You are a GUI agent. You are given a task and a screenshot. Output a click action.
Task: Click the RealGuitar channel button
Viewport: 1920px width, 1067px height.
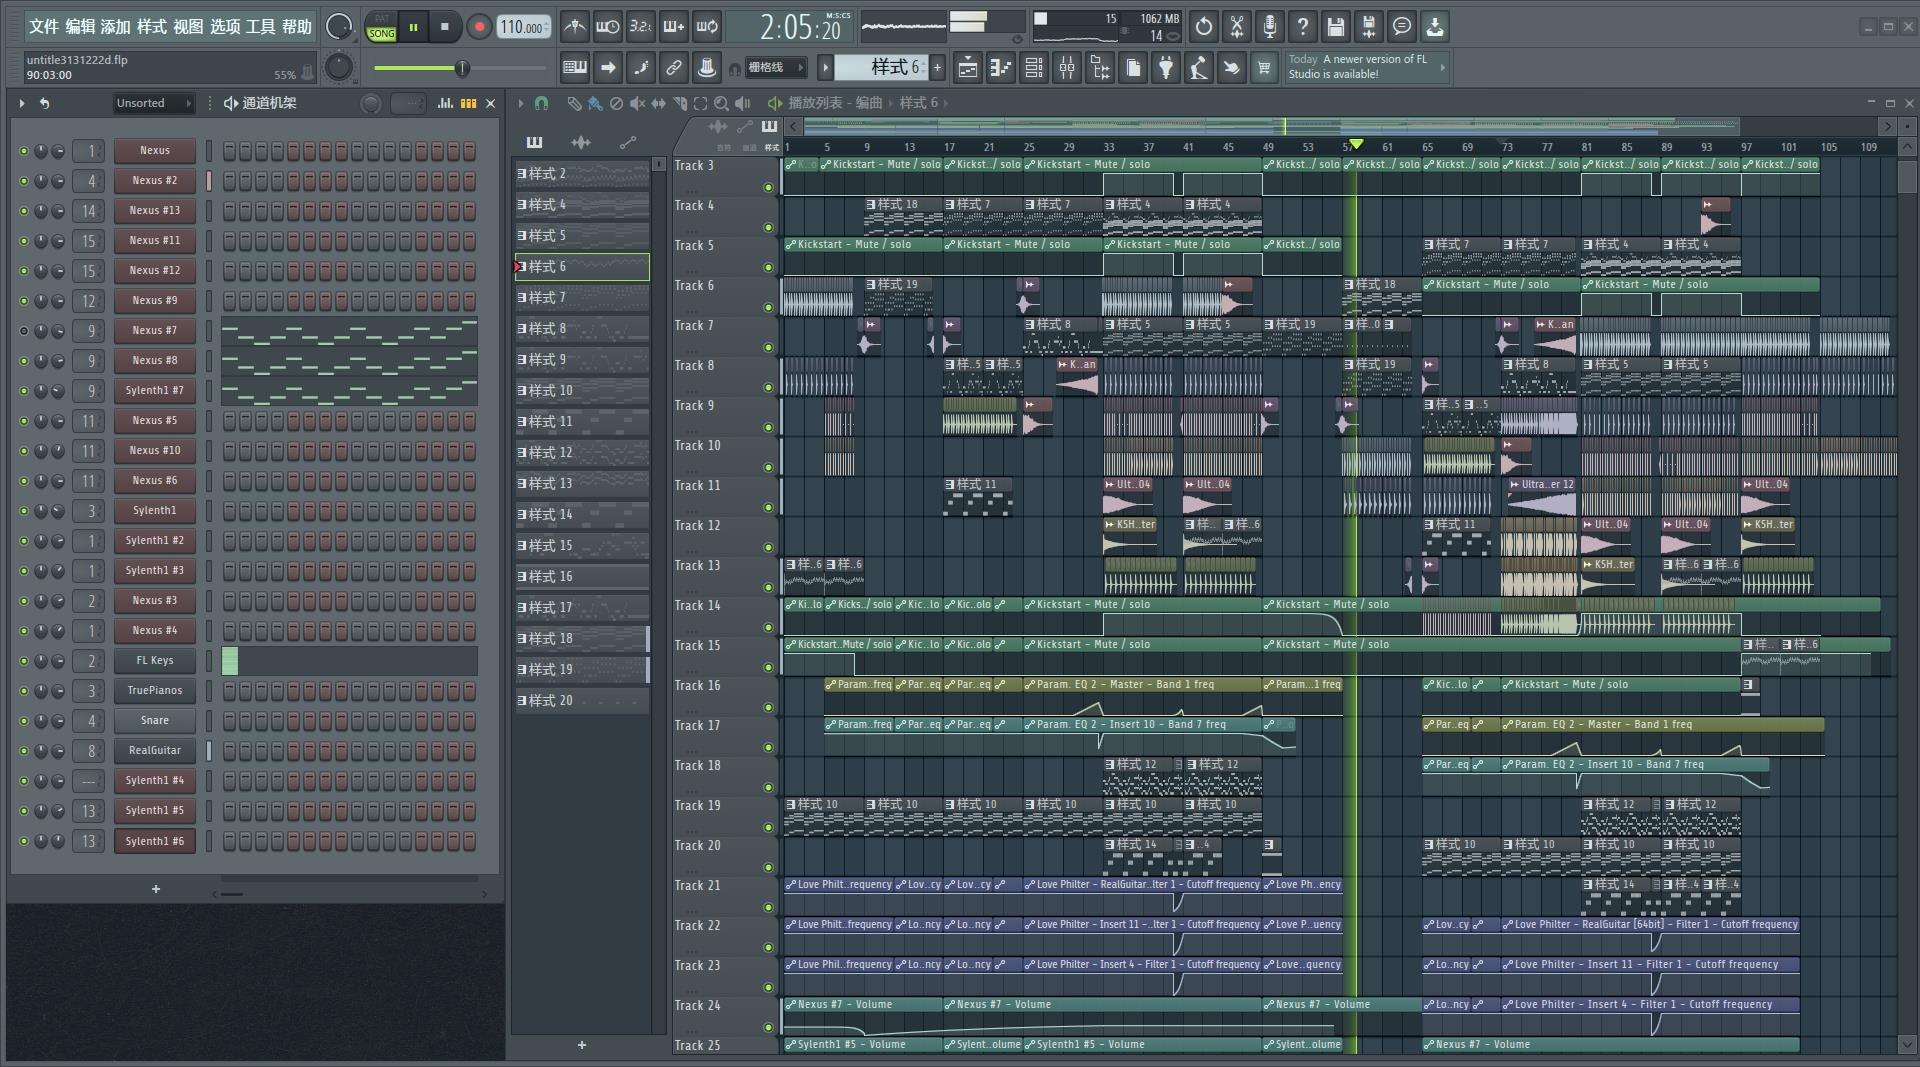coord(154,751)
